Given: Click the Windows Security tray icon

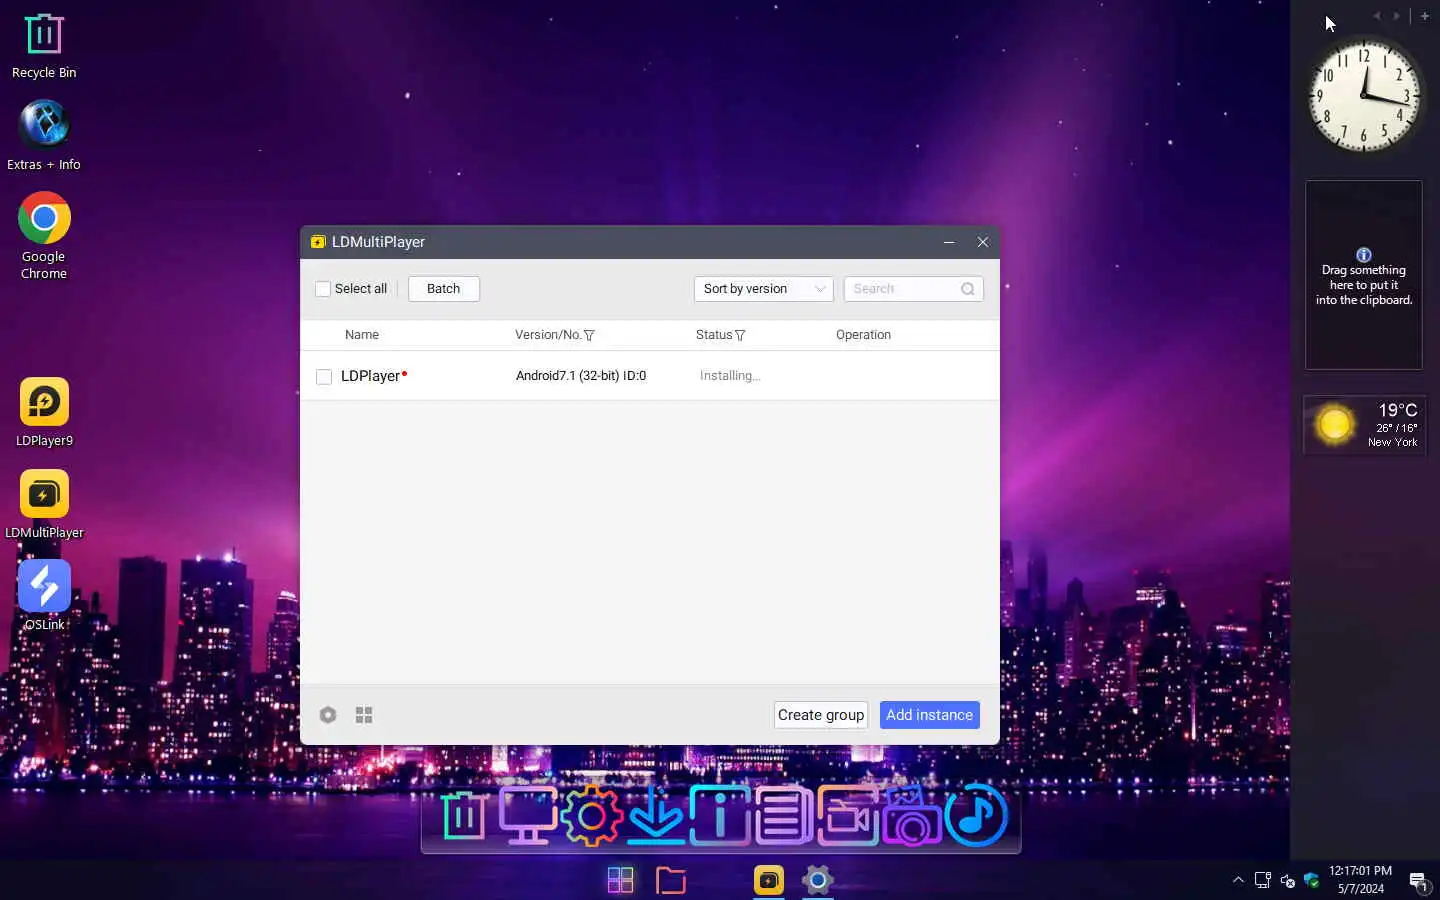Looking at the screenshot, I should pos(1312,880).
